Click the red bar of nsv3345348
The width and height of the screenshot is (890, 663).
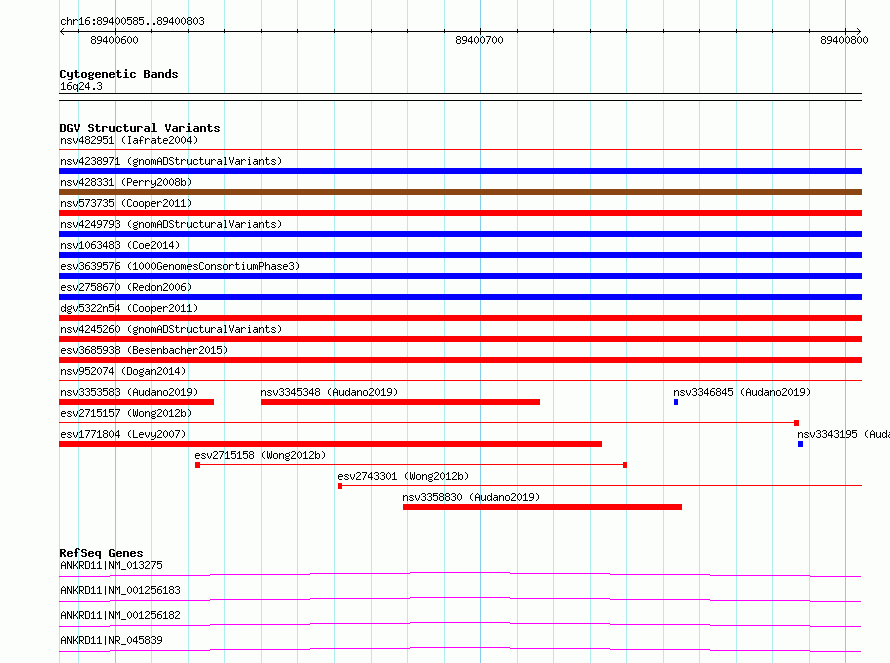[400, 402]
